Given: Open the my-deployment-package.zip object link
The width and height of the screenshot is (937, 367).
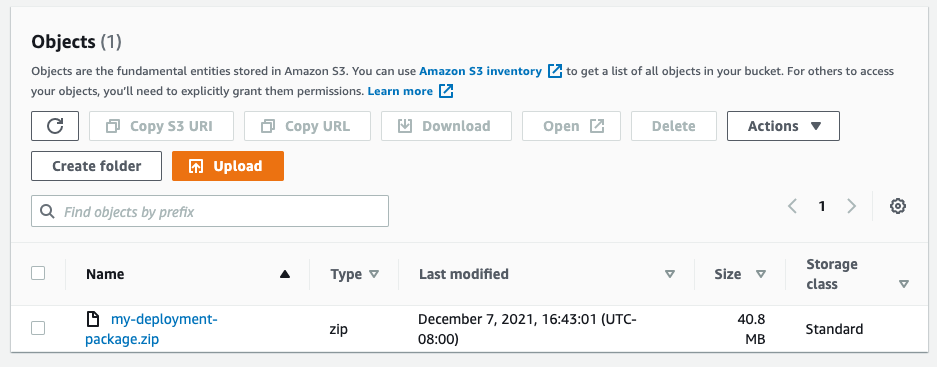Looking at the screenshot, I should pos(151,330).
